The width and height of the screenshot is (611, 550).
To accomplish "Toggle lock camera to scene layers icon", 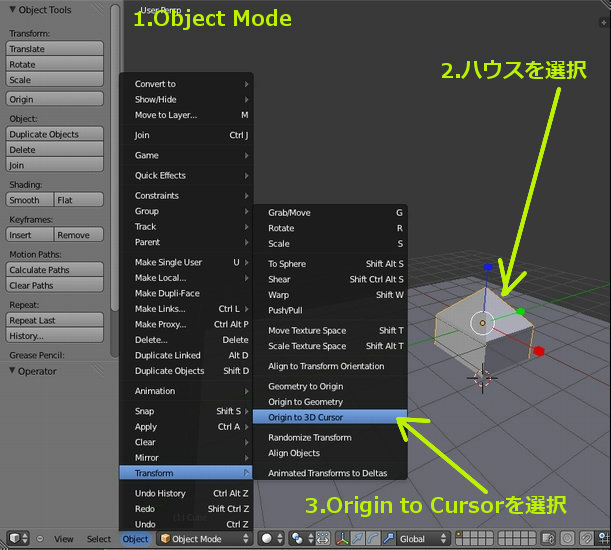I will (548, 538).
